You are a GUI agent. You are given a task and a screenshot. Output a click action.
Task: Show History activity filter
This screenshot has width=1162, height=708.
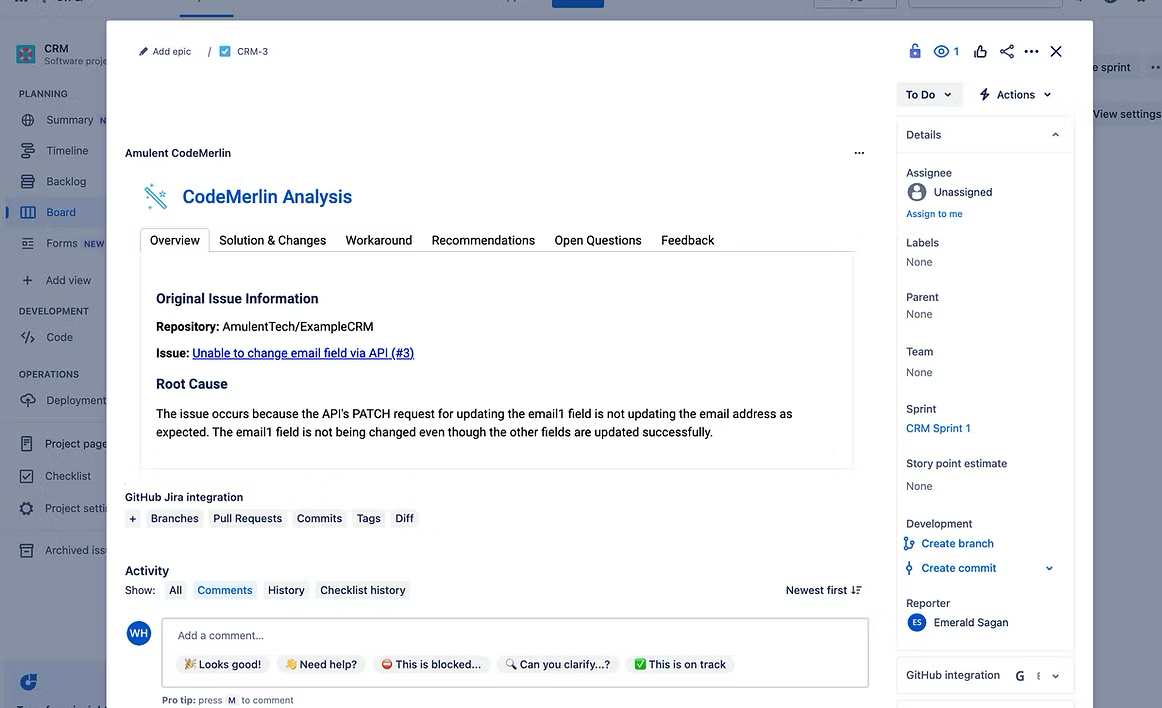286,591
